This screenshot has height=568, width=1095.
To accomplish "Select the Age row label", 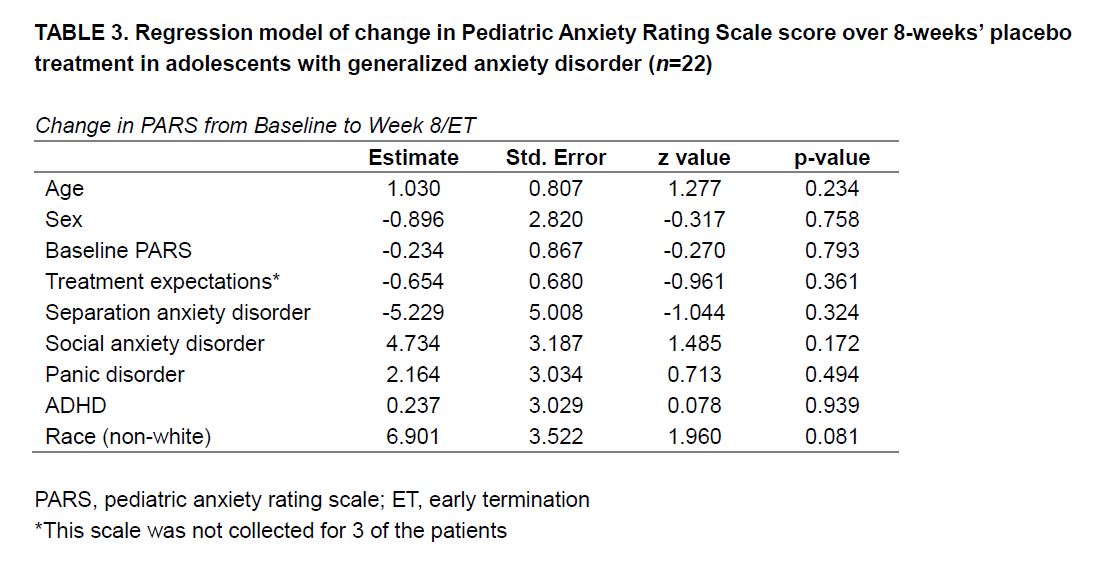I will tap(65, 189).
